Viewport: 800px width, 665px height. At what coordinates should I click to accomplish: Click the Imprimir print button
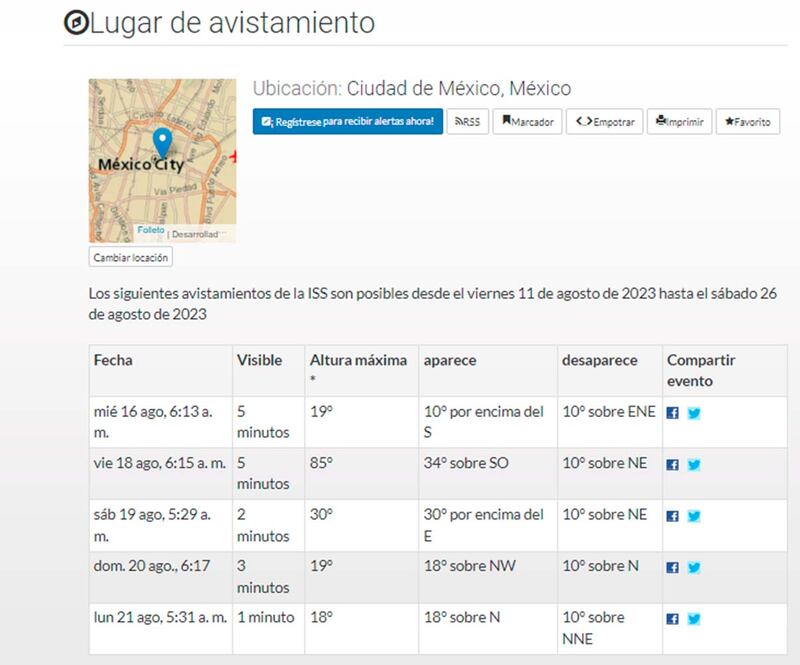coord(679,121)
